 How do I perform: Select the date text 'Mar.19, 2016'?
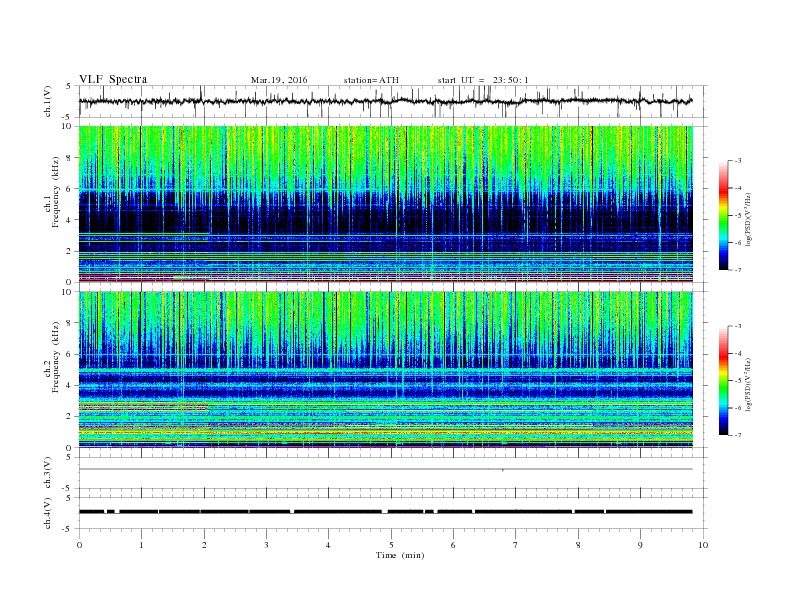click(x=279, y=80)
